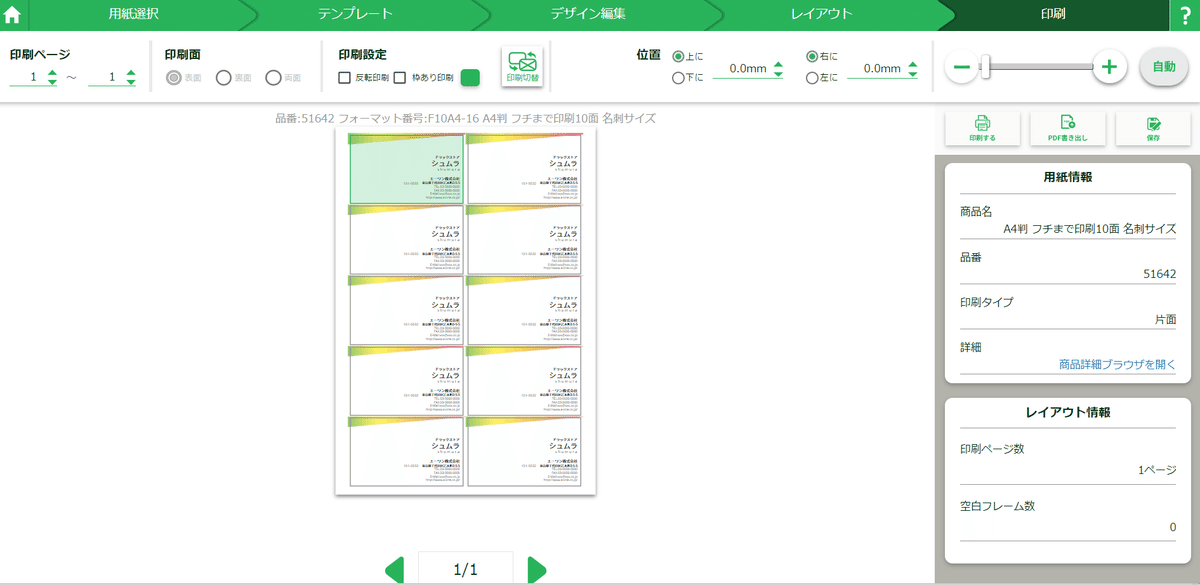The height and width of the screenshot is (585, 1200).
Task: Select the 上に position radio
Action: coord(679,57)
